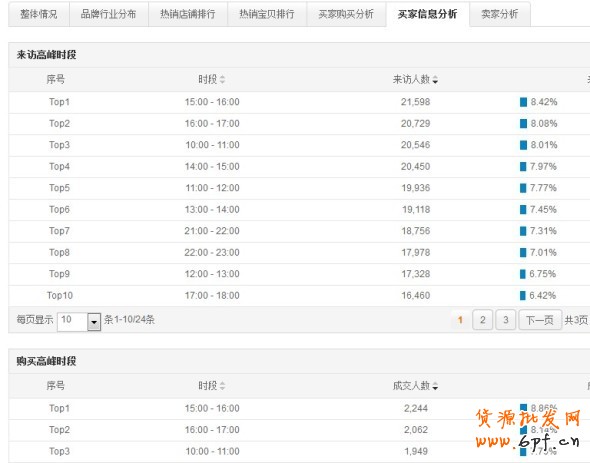Select purchase count 2,062
Viewport: 590px width, 463px height.
tap(416, 430)
